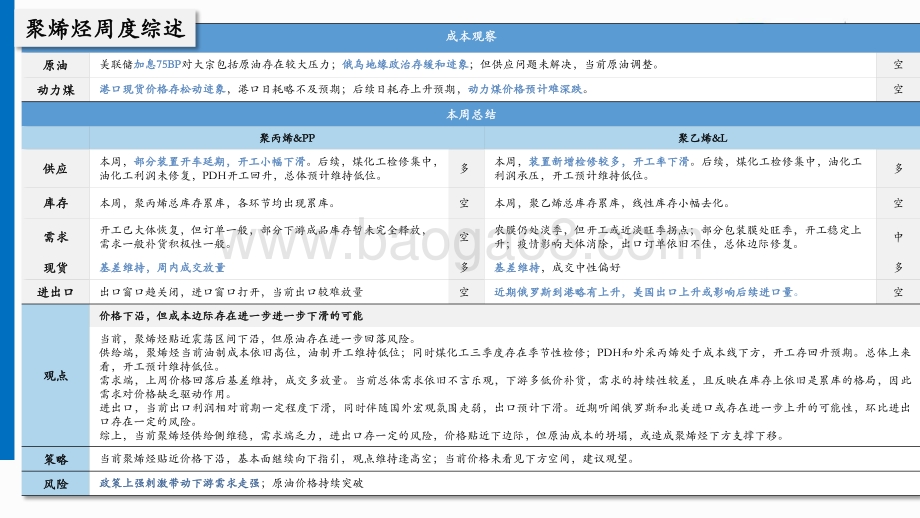Select the blue text 加息75BP
Viewport: 920px width, 518px height.
click(157, 65)
